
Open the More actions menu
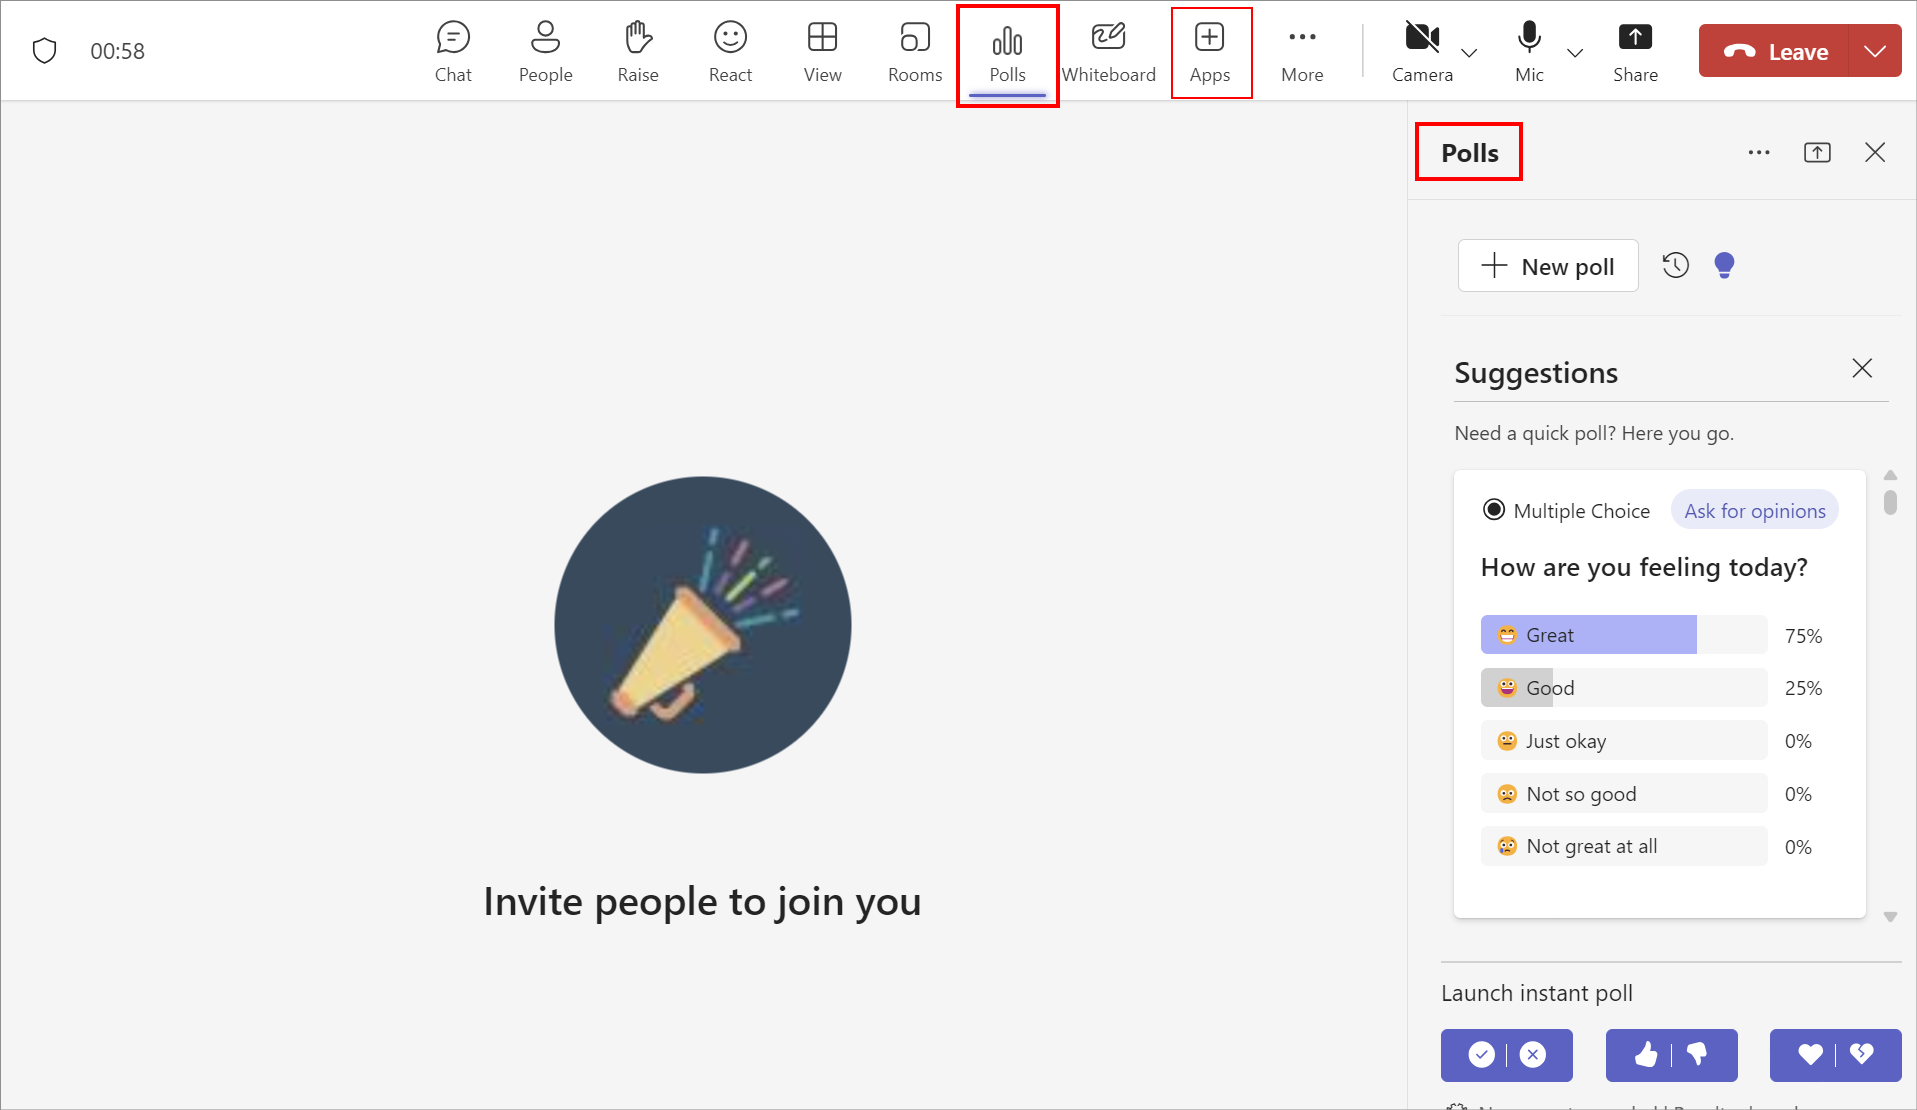point(1302,52)
